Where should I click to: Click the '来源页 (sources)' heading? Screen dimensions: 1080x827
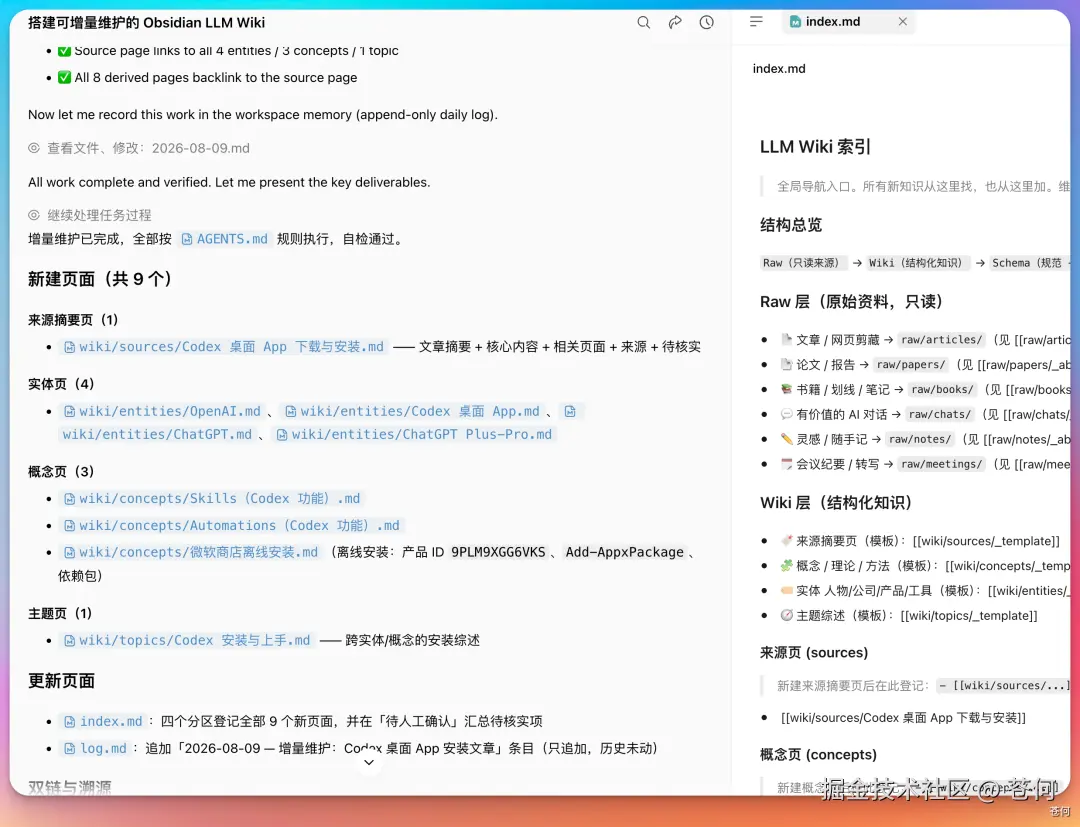coord(813,653)
